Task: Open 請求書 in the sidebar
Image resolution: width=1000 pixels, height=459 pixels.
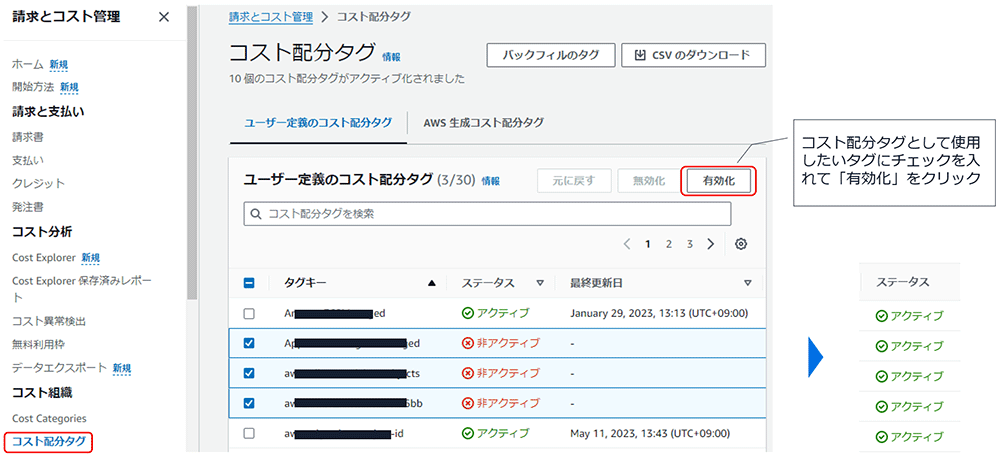Action: click(27, 136)
